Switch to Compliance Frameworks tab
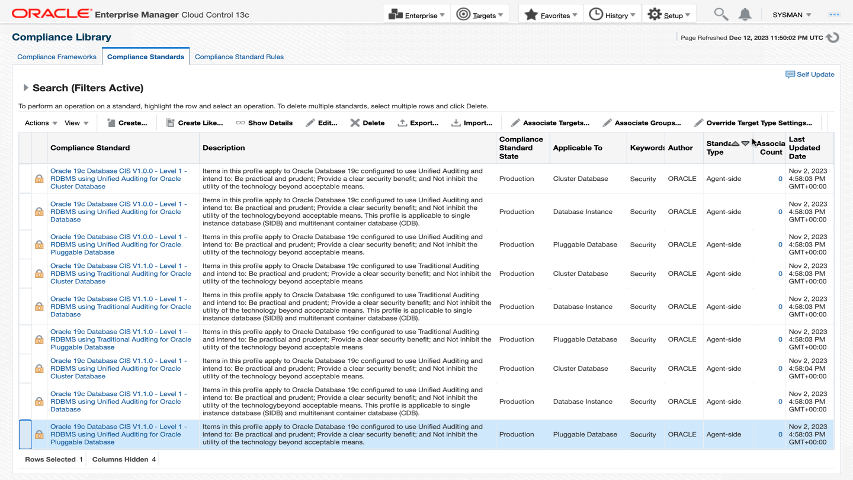 57,57
